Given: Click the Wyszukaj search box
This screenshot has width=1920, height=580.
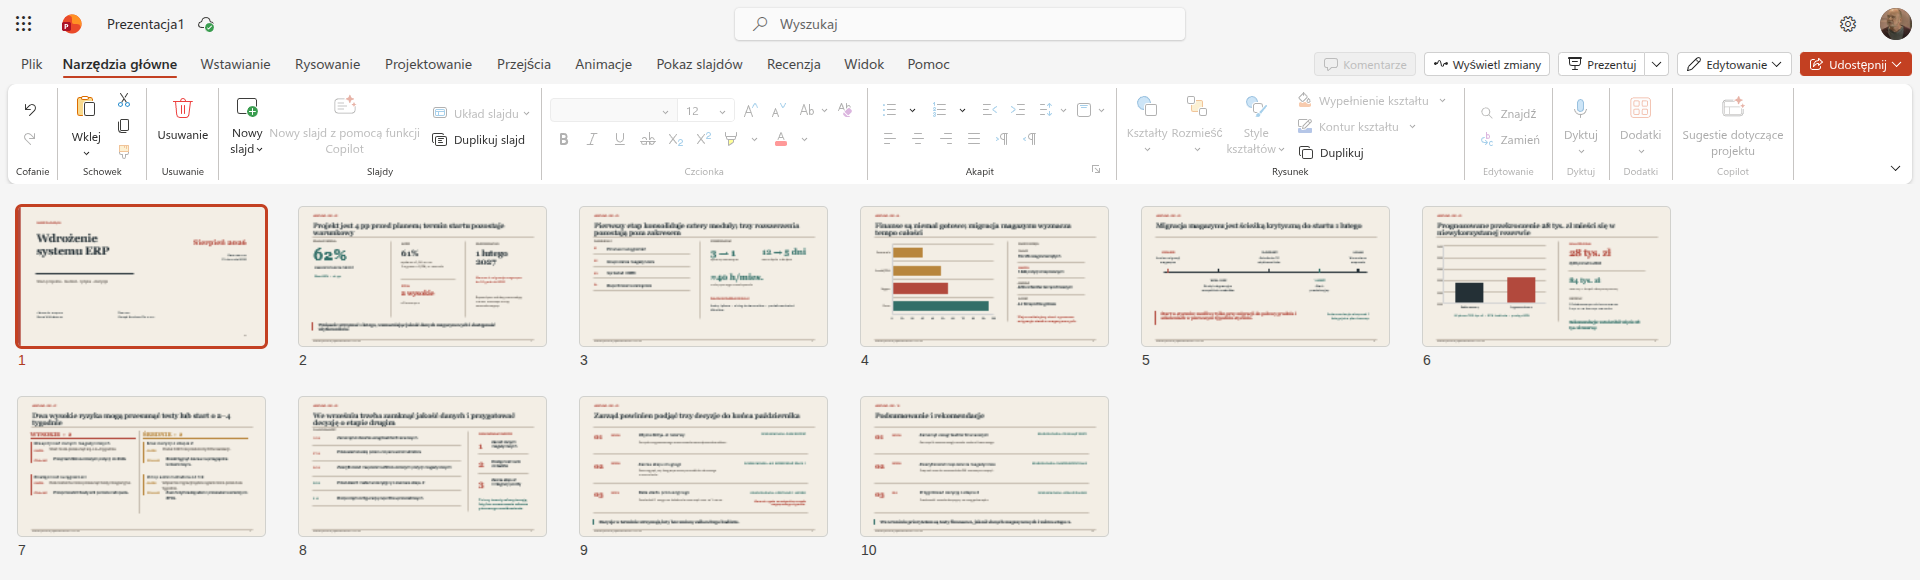Looking at the screenshot, I should (960, 24).
